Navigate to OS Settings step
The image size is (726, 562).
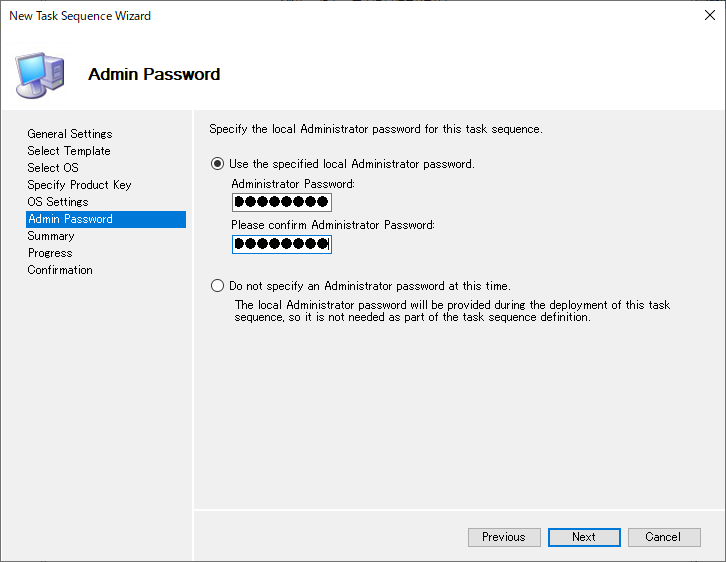[58, 202]
